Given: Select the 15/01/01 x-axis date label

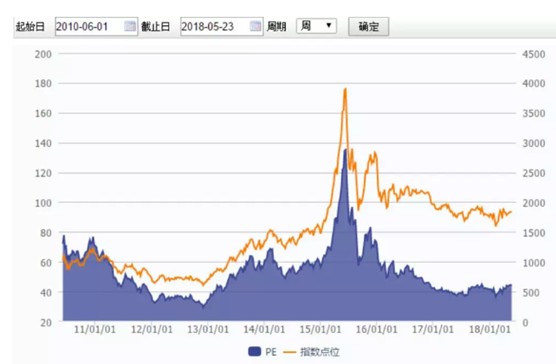Looking at the screenshot, I should [320, 329].
